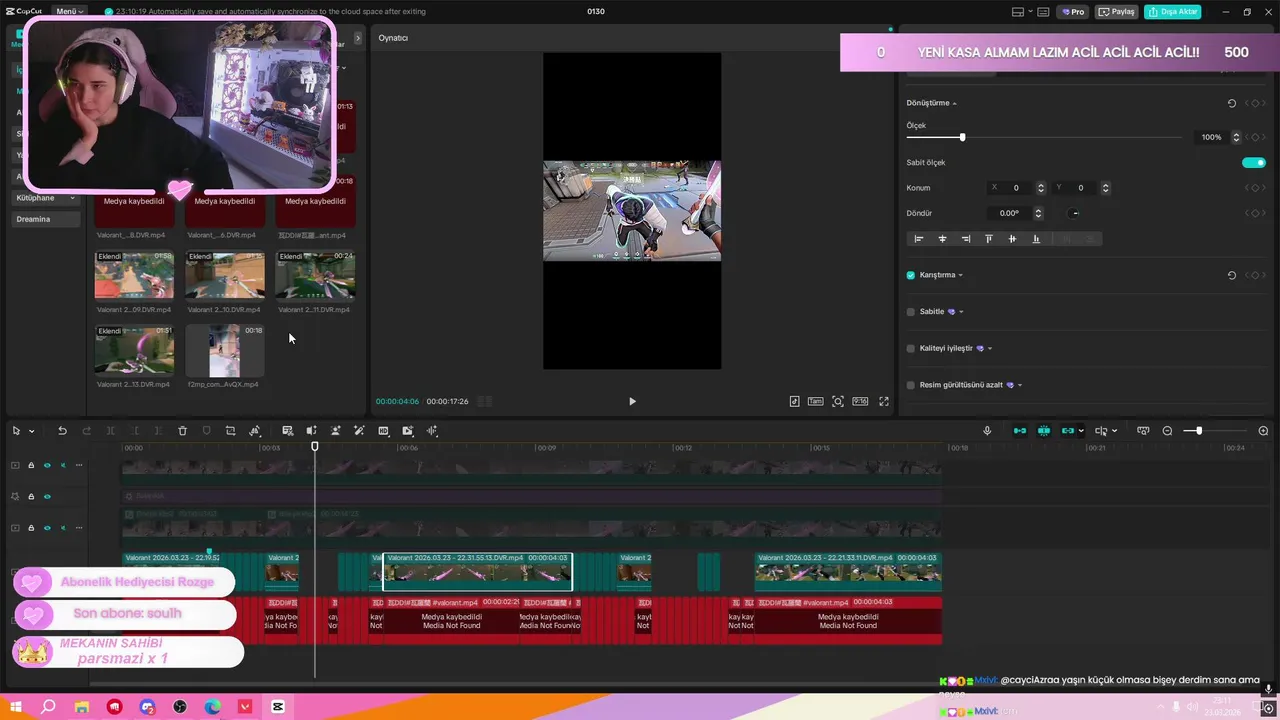This screenshot has width=1280, height=720.
Task: Click the Oynatıcı panel title
Action: click(x=393, y=38)
